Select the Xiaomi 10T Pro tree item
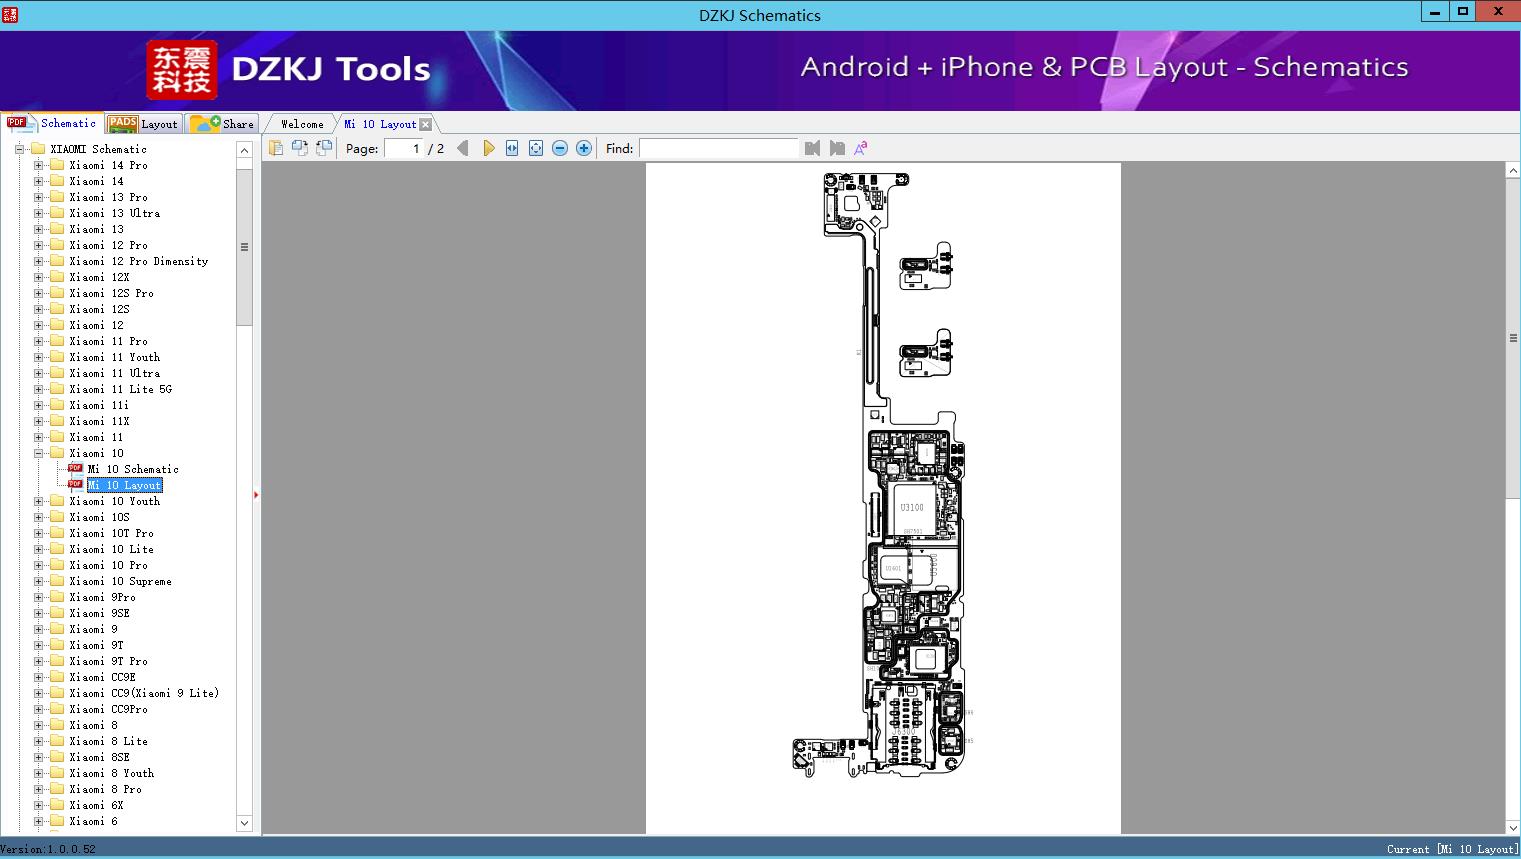This screenshot has width=1521, height=859. pos(112,533)
